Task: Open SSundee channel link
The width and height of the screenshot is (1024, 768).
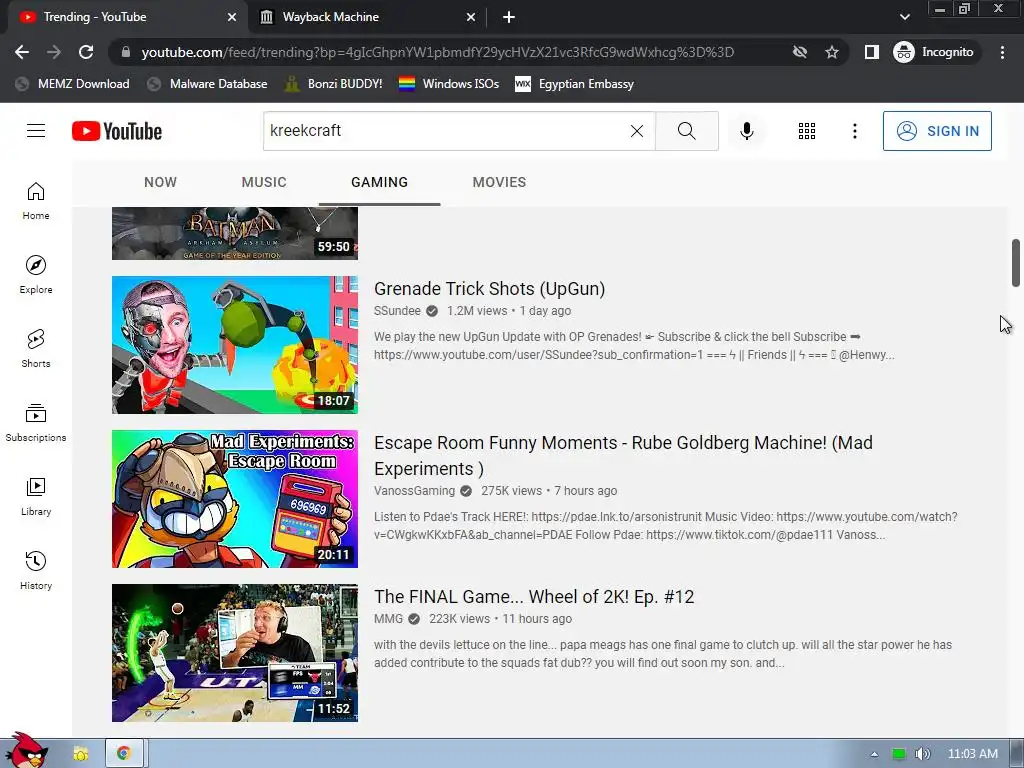Action: coord(397,311)
